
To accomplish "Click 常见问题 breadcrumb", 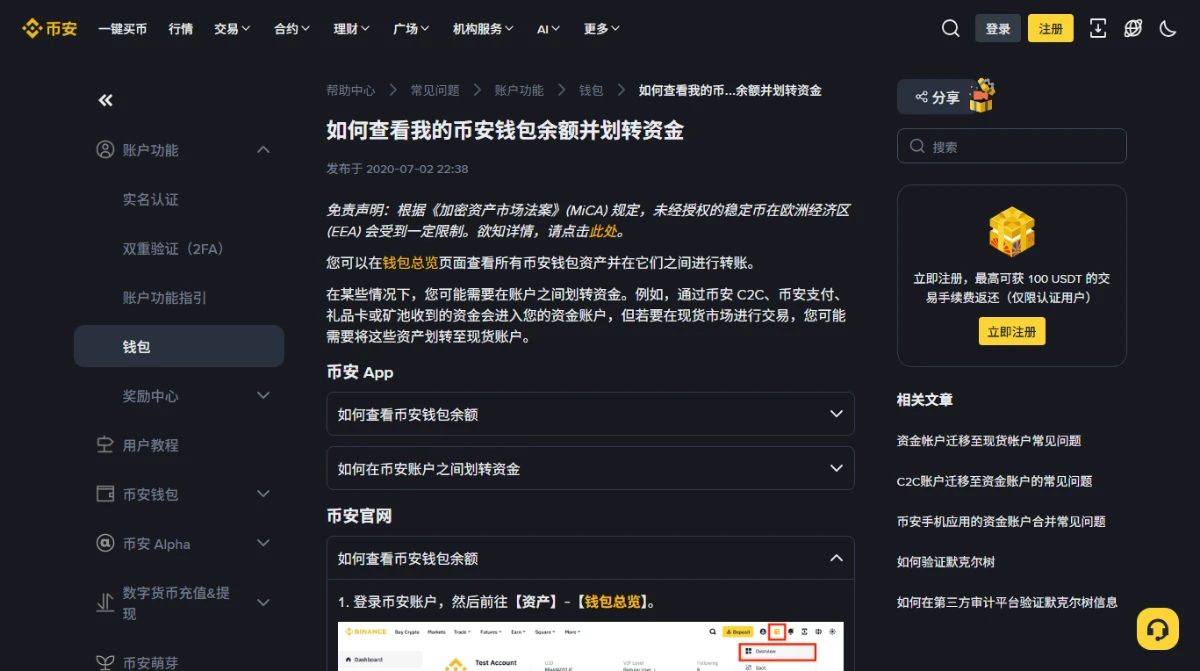I will pyautogui.click(x=435, y=90).
